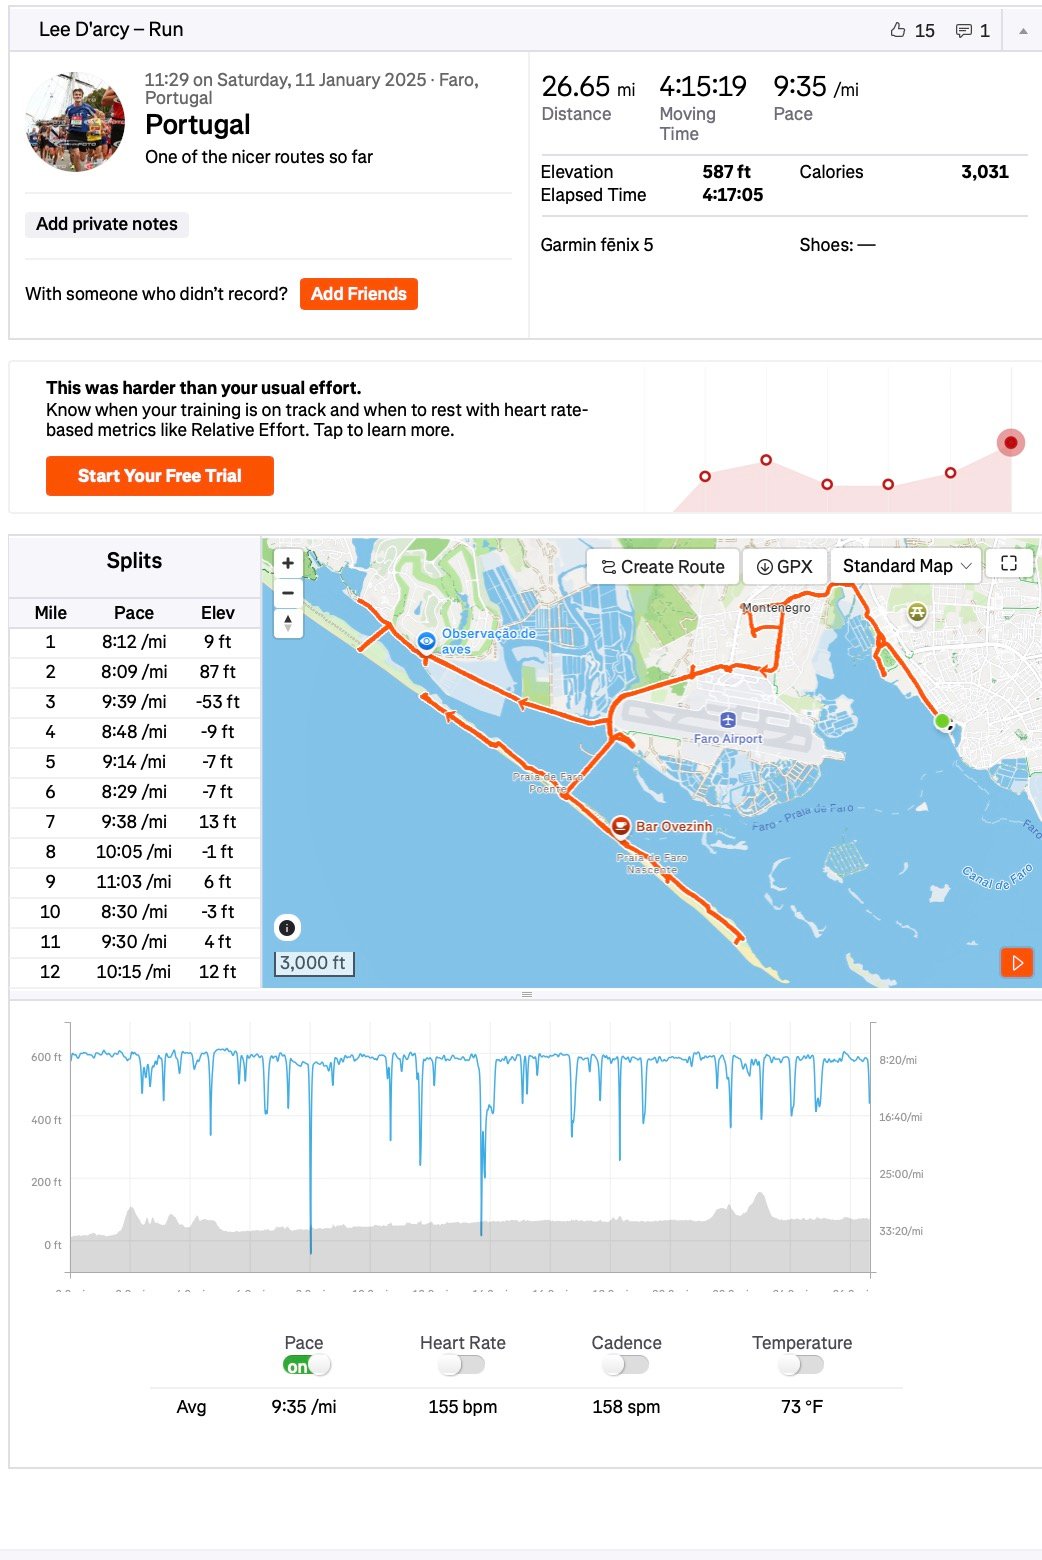Screen dimensions: 1042x1560
Task: Open the fullscreen map icon
Action: [1009, 564]
